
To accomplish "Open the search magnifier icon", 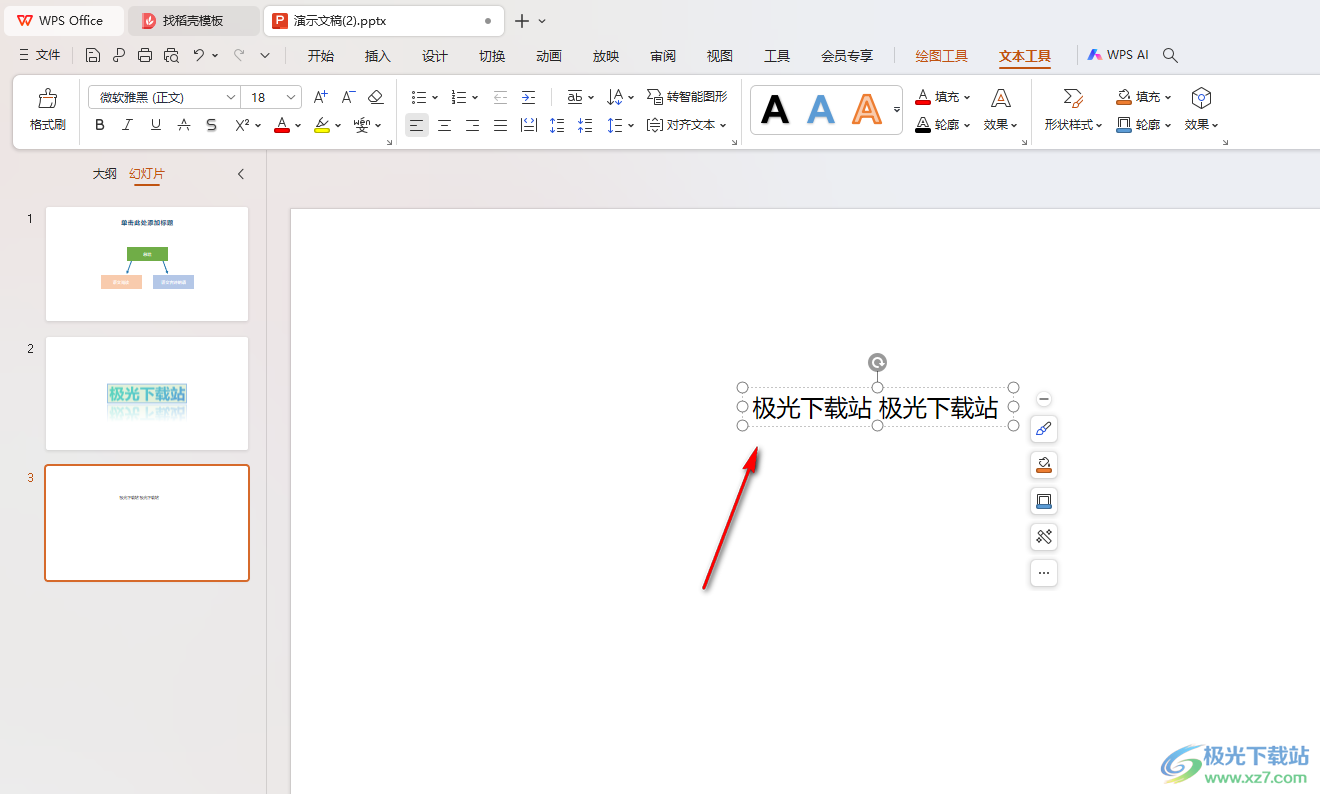I will pyautogui.click(x=1170, y=55).
